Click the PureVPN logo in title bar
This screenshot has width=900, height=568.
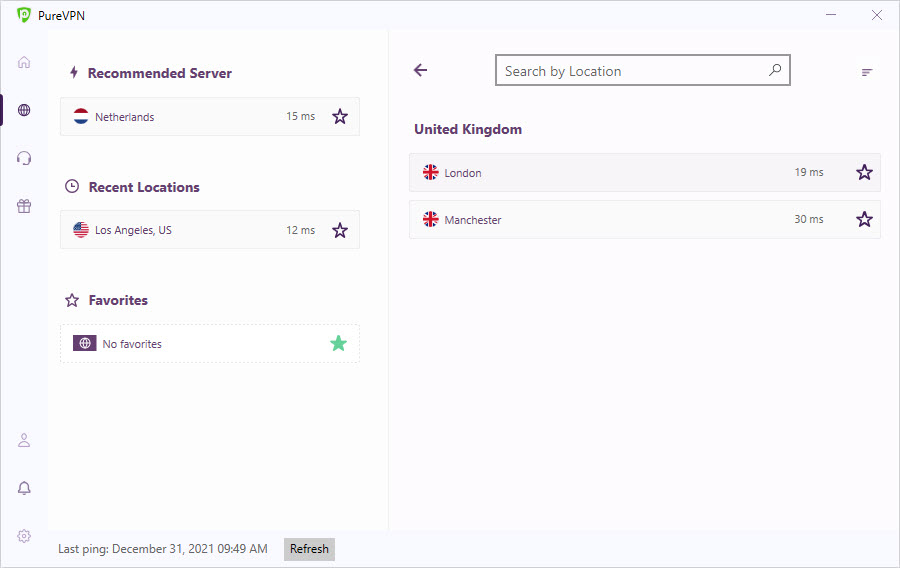pos(24,15)
